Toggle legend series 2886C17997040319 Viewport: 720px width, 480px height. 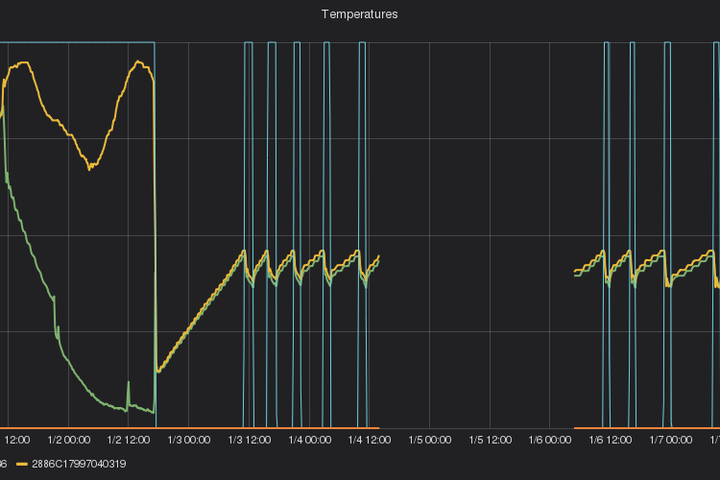(x=79, y=464)
